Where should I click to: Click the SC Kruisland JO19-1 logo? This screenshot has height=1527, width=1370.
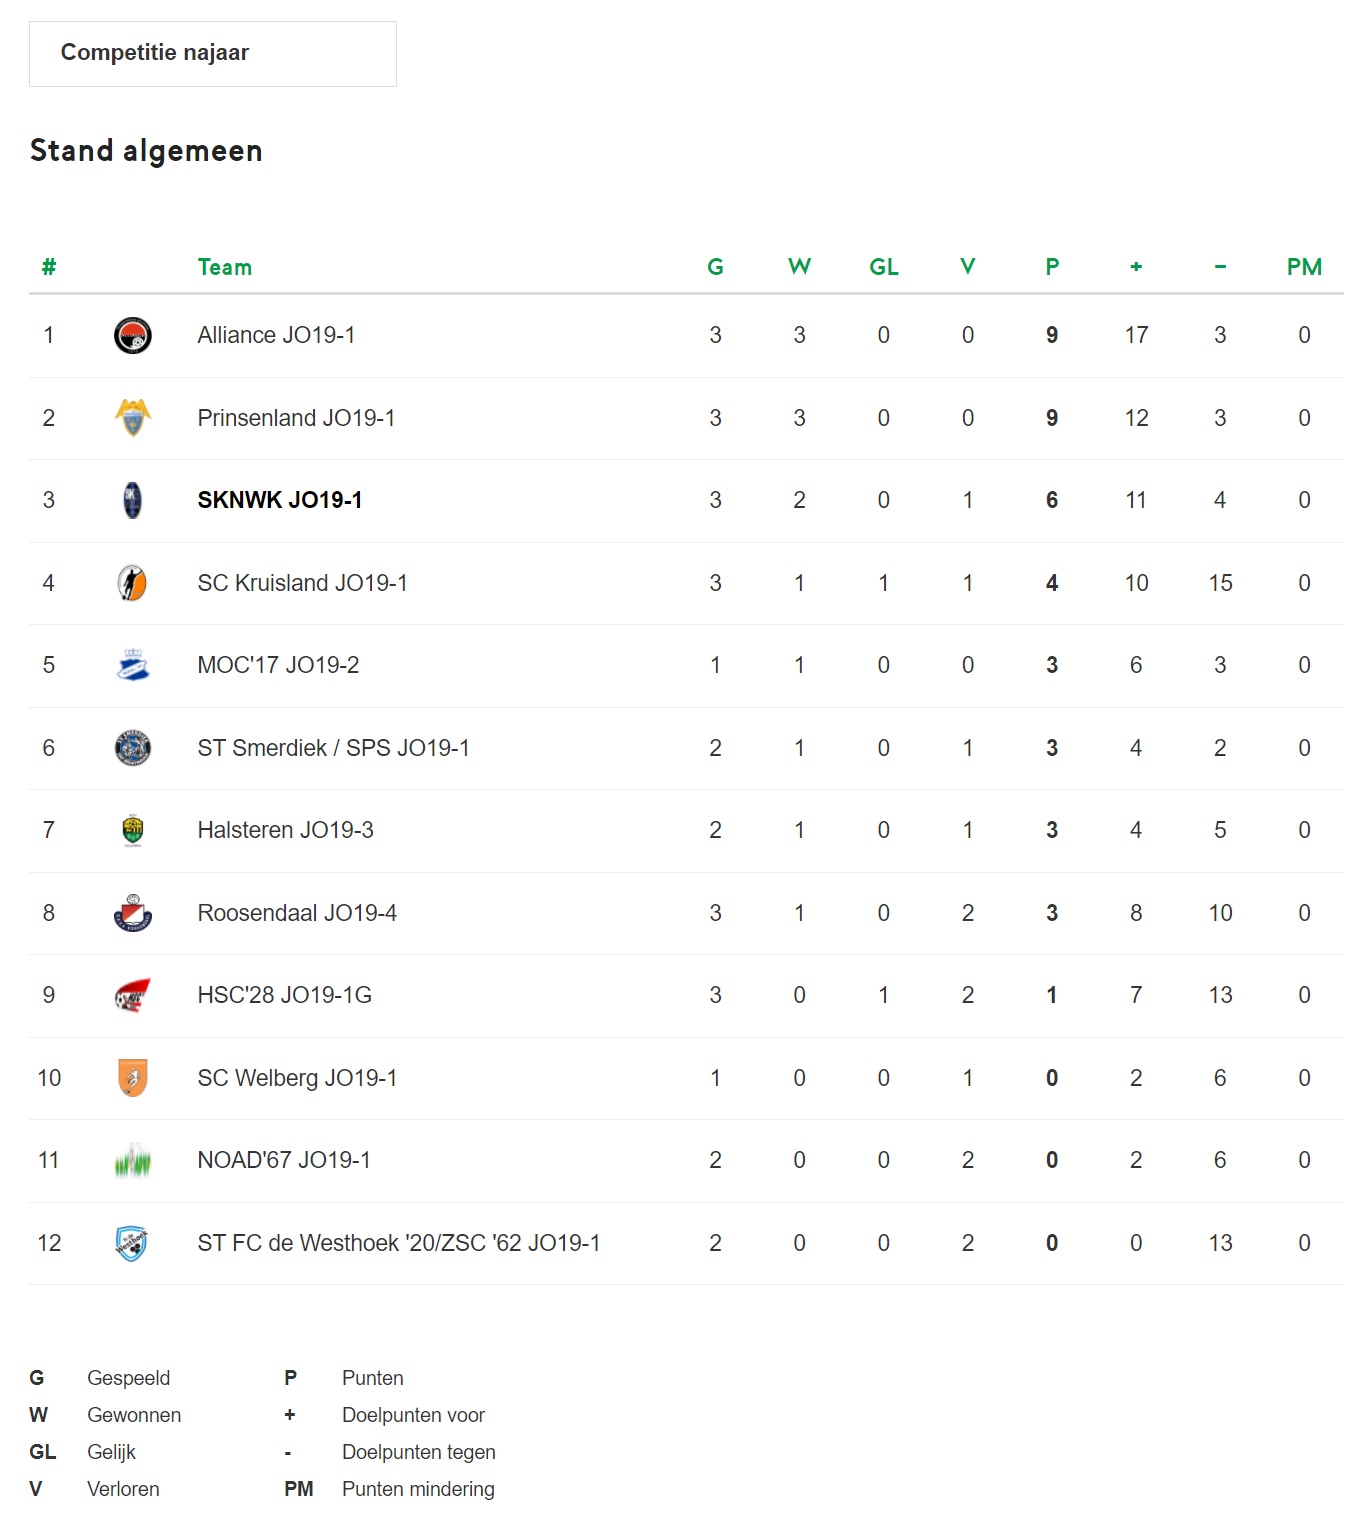click(x=133, y=583)
